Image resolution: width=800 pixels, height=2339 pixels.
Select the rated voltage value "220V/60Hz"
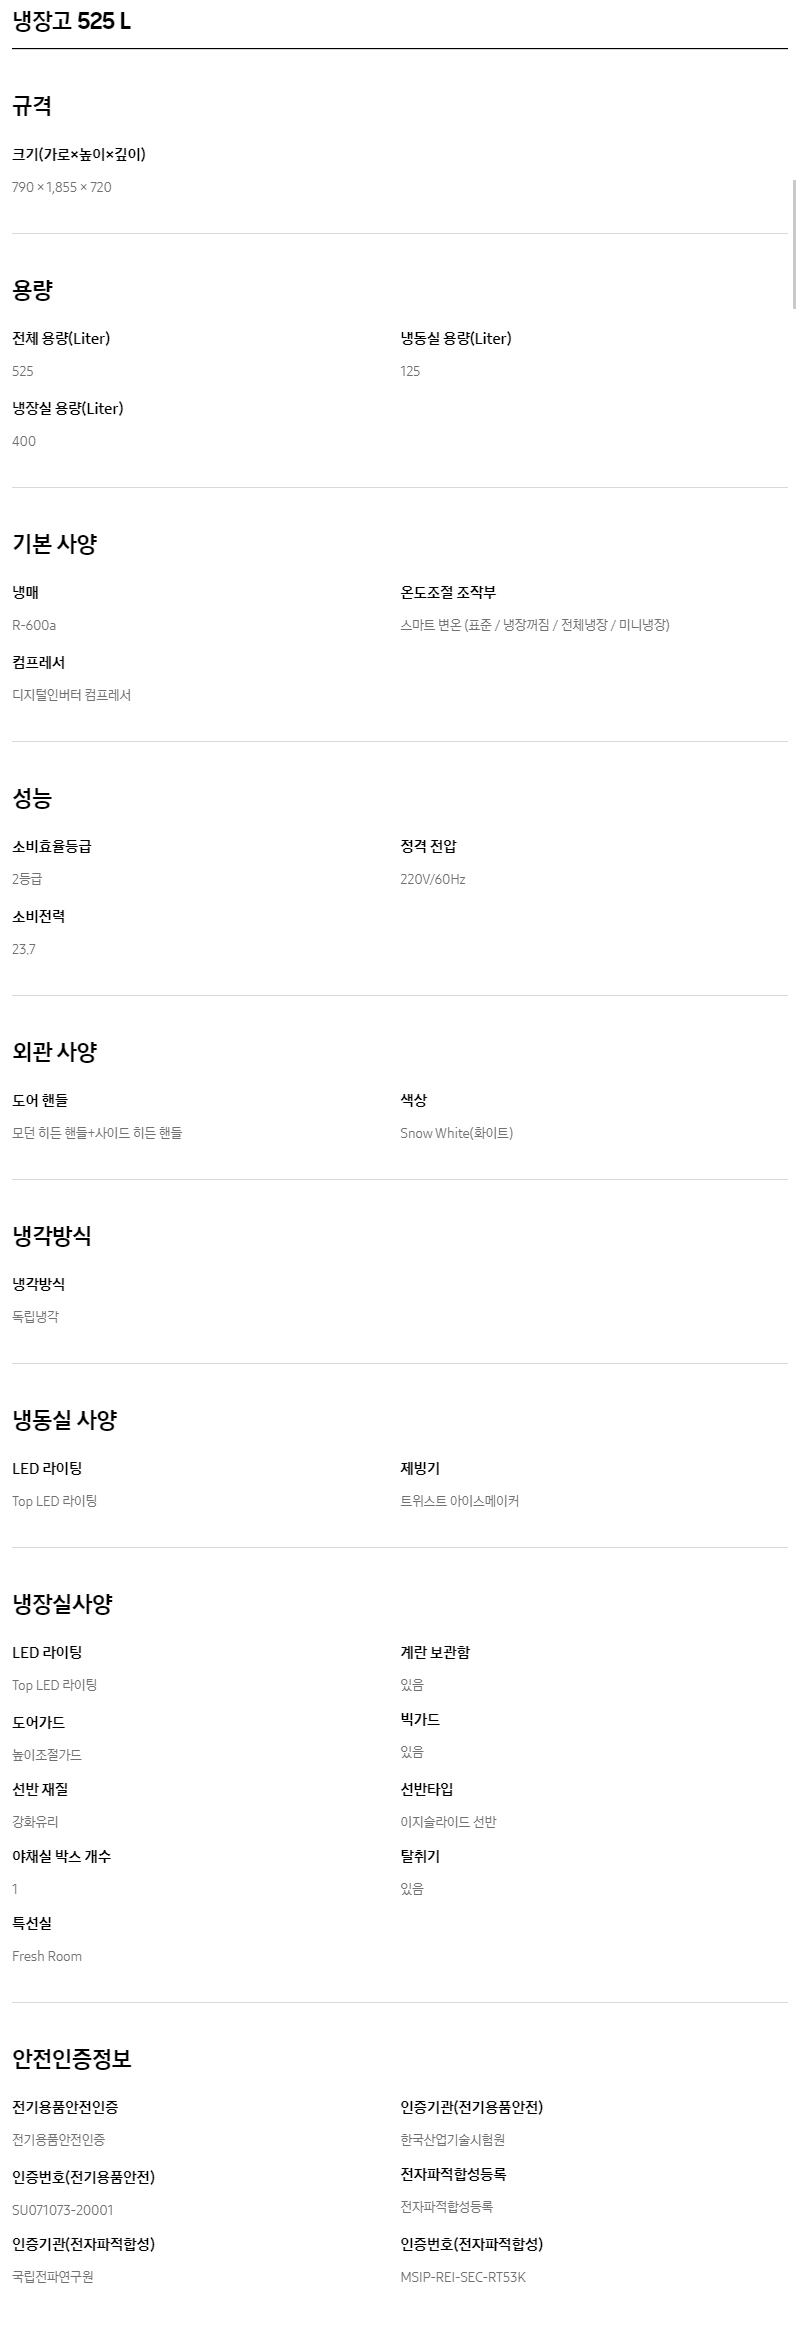432,879
